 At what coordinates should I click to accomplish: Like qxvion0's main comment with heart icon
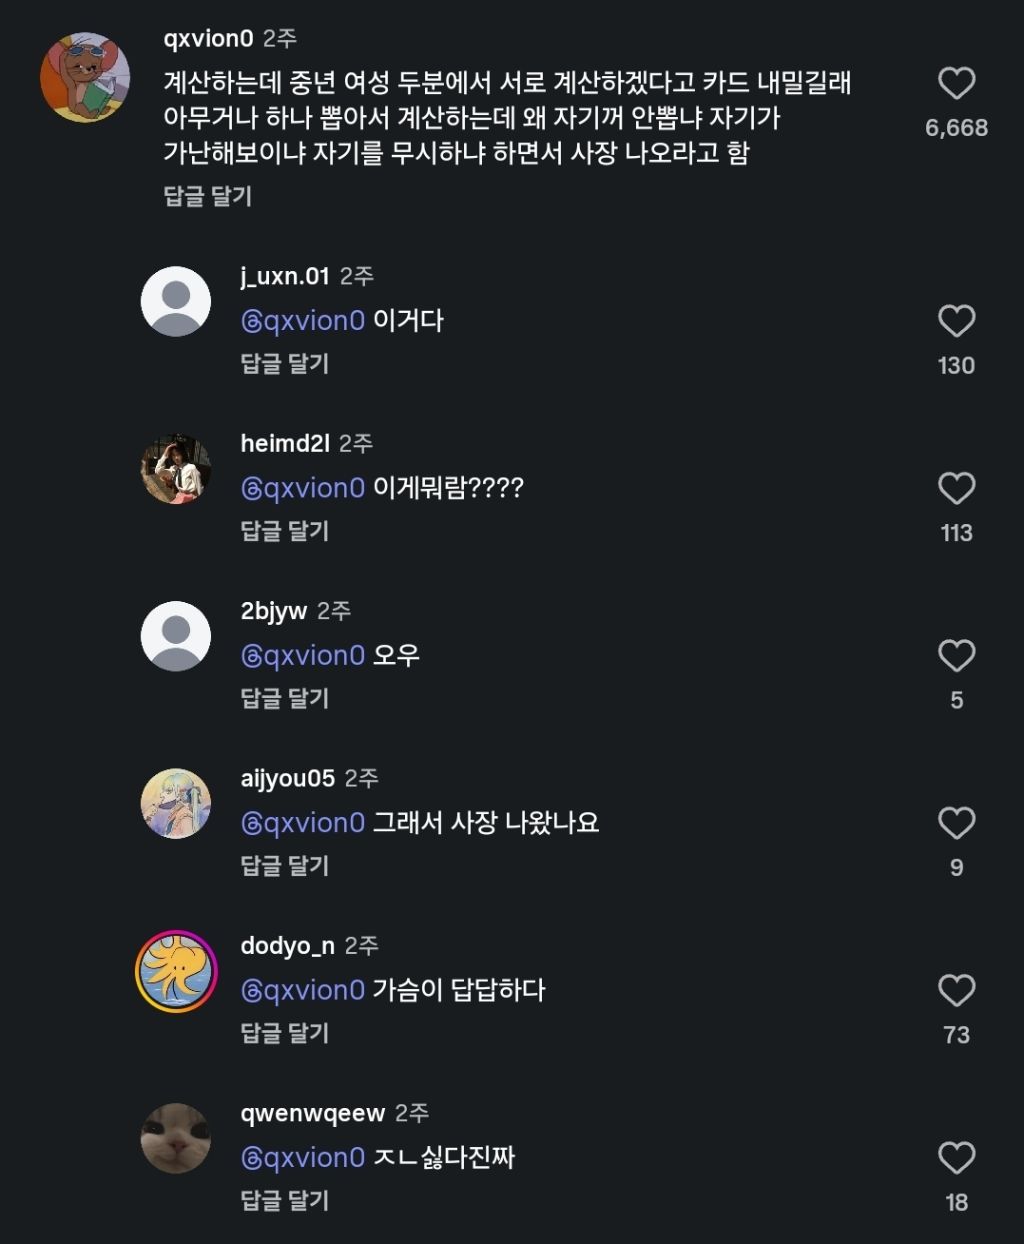956,83
